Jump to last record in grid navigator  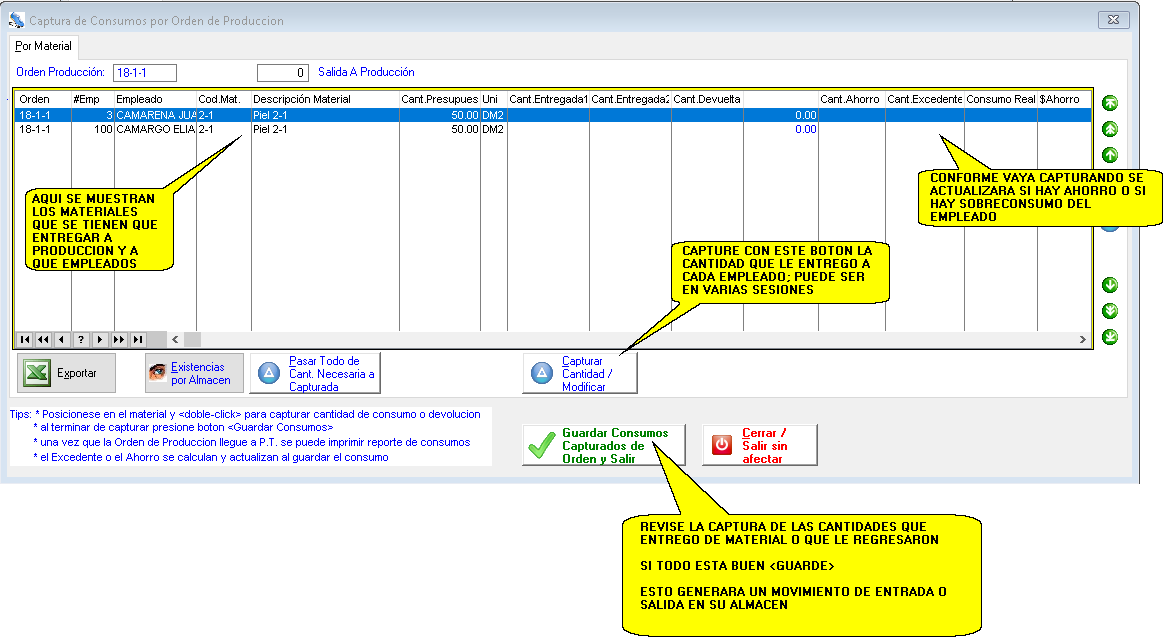[138, 339]
